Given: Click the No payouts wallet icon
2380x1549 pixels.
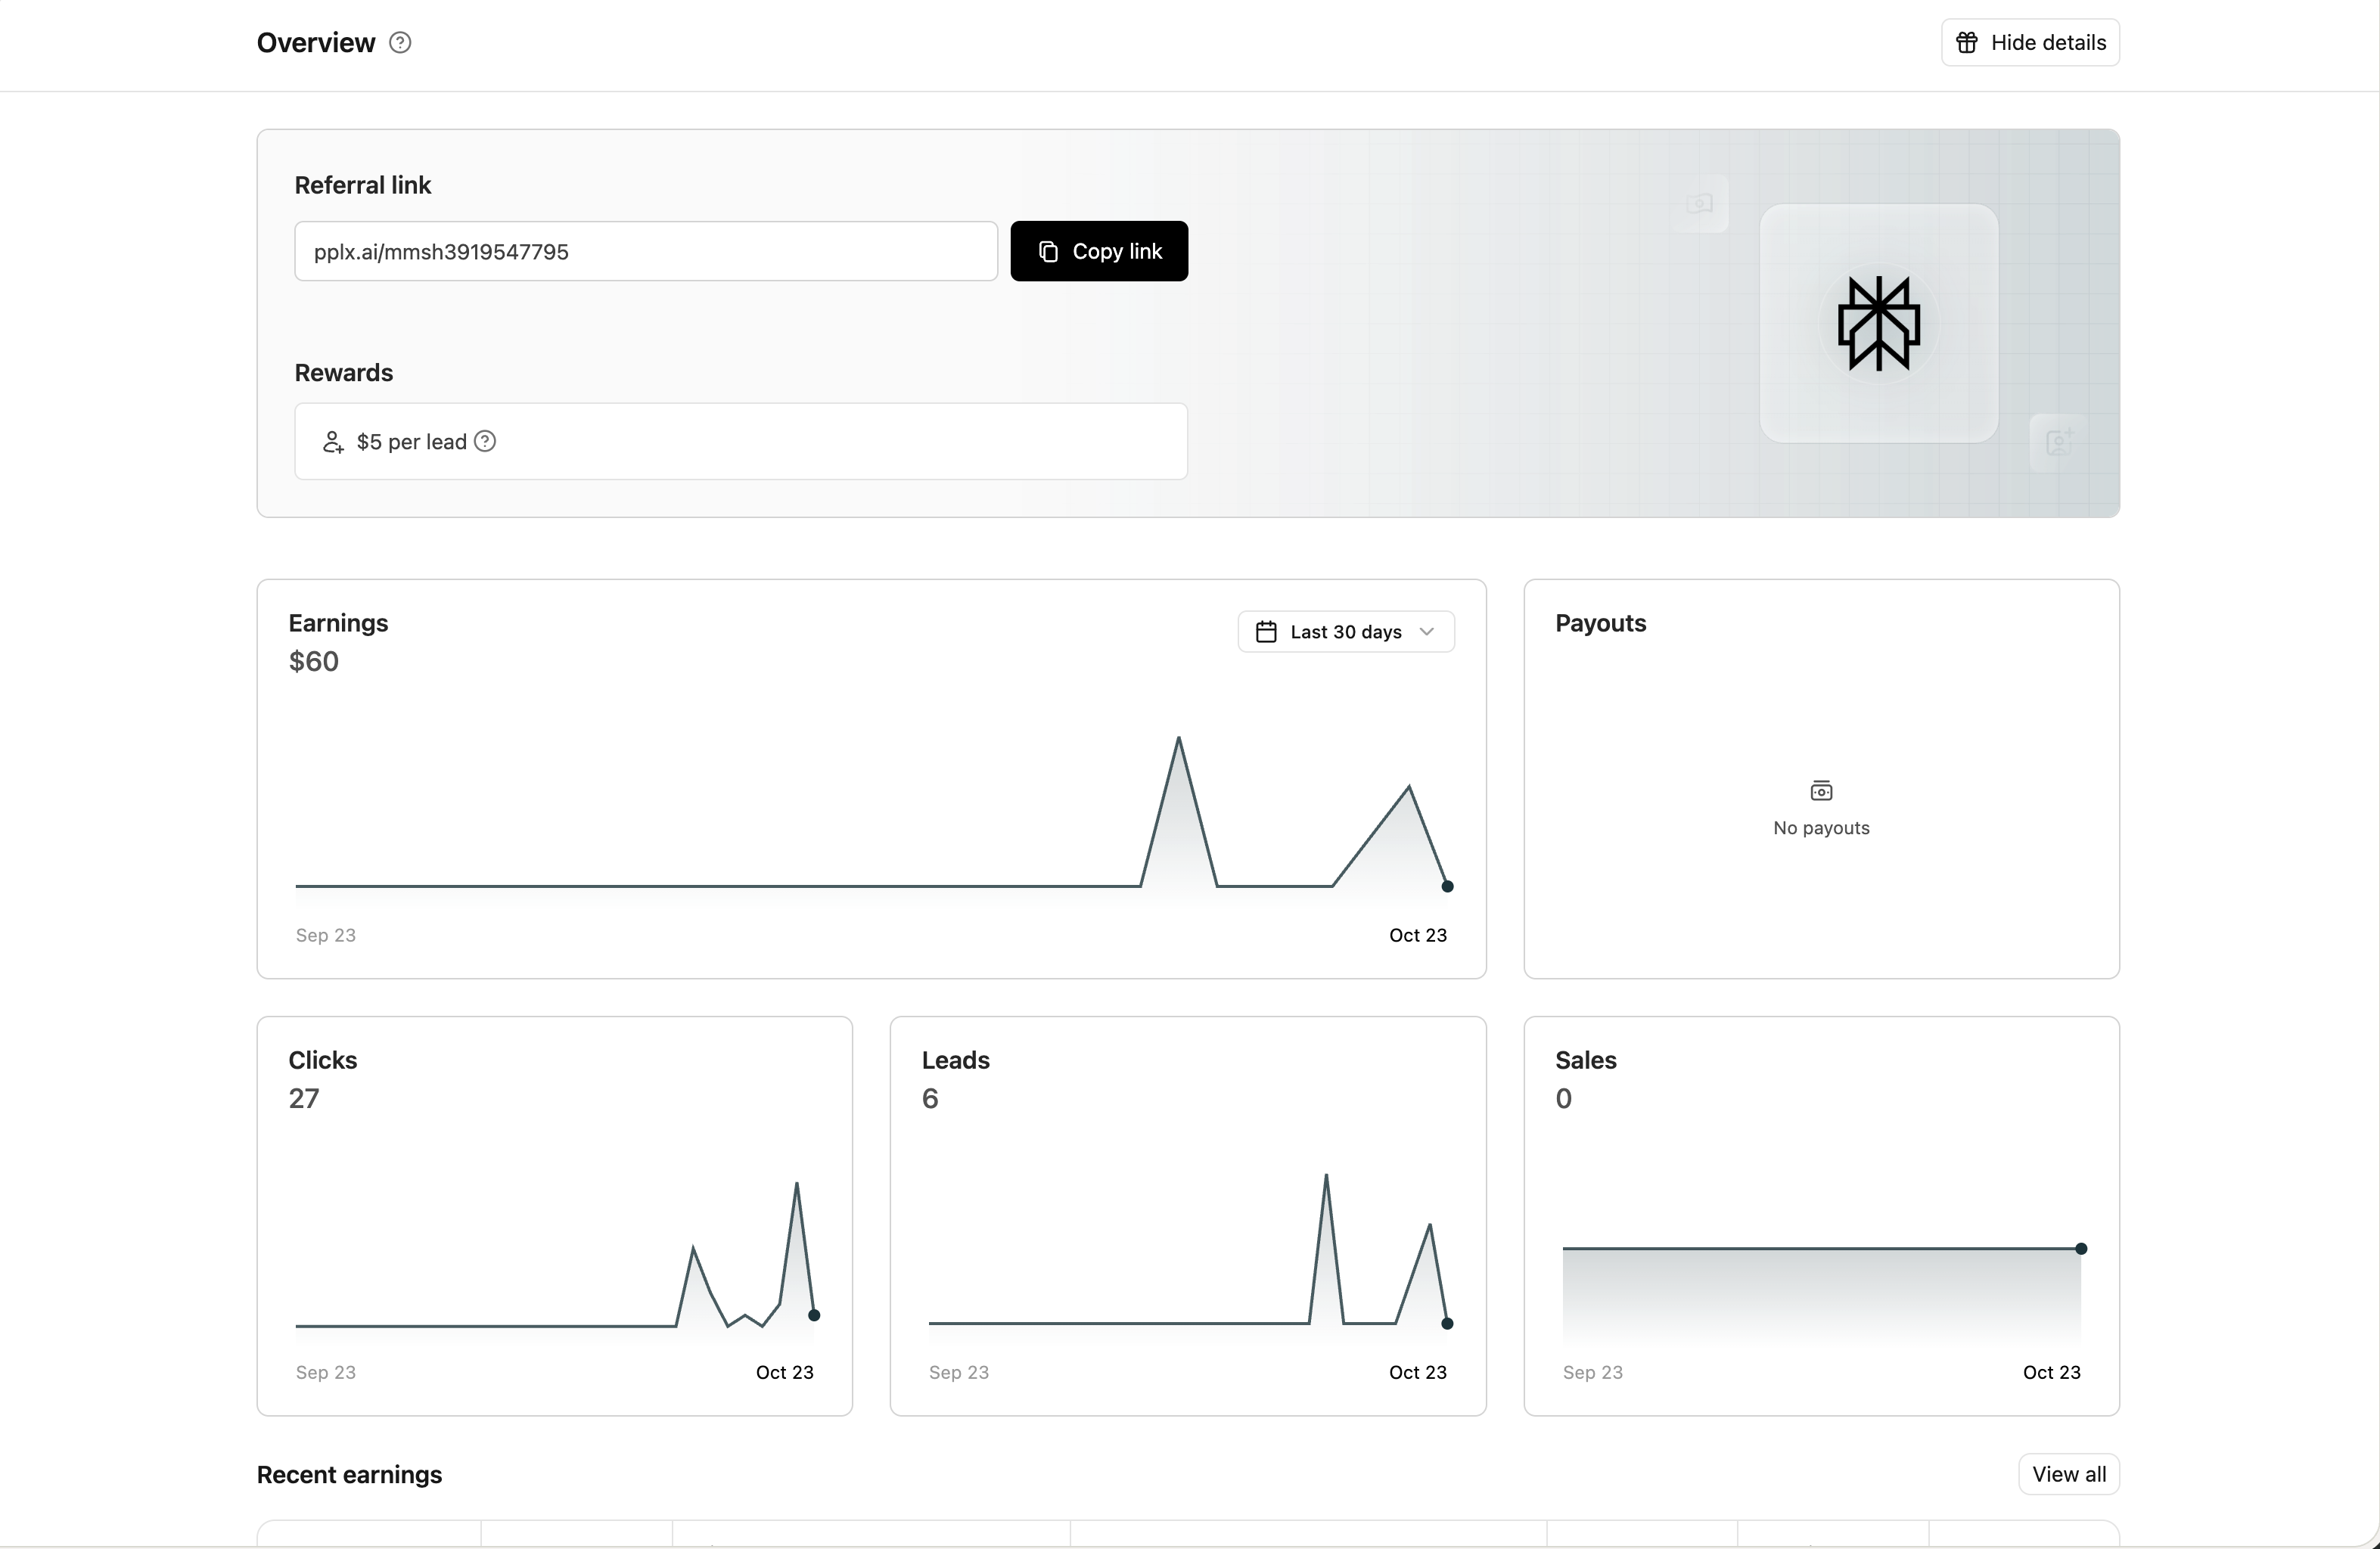Looking at the screenshot, I should tap(1821, 791).
